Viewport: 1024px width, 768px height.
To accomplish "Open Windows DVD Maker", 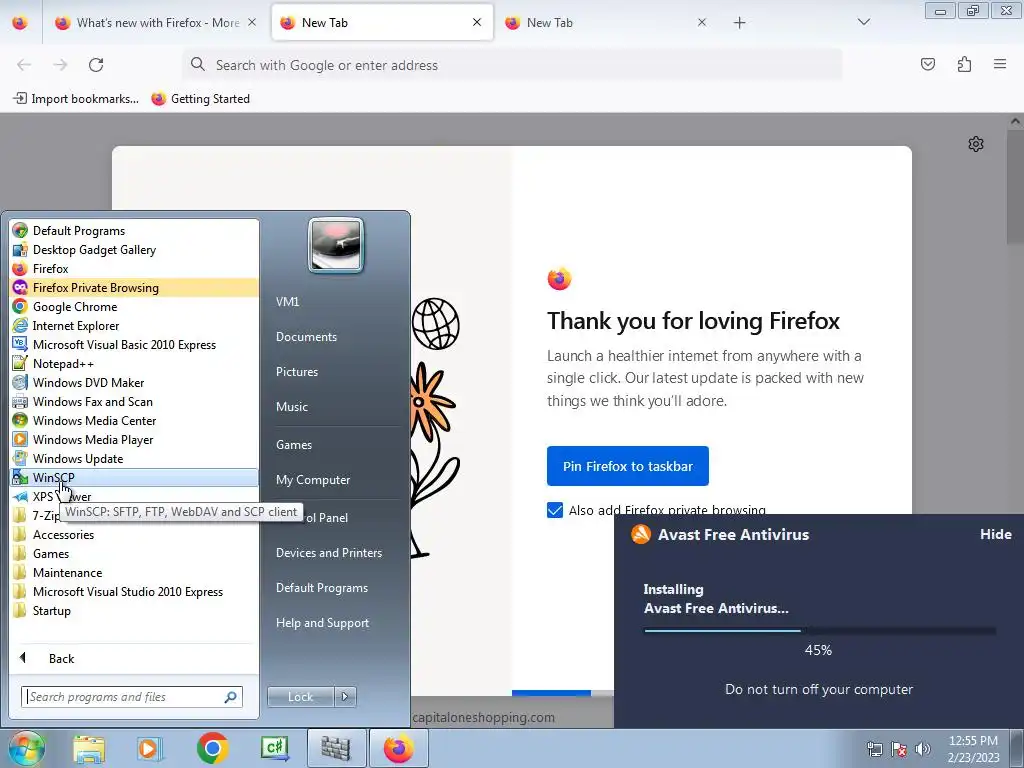I will click(x=134, y=383).
